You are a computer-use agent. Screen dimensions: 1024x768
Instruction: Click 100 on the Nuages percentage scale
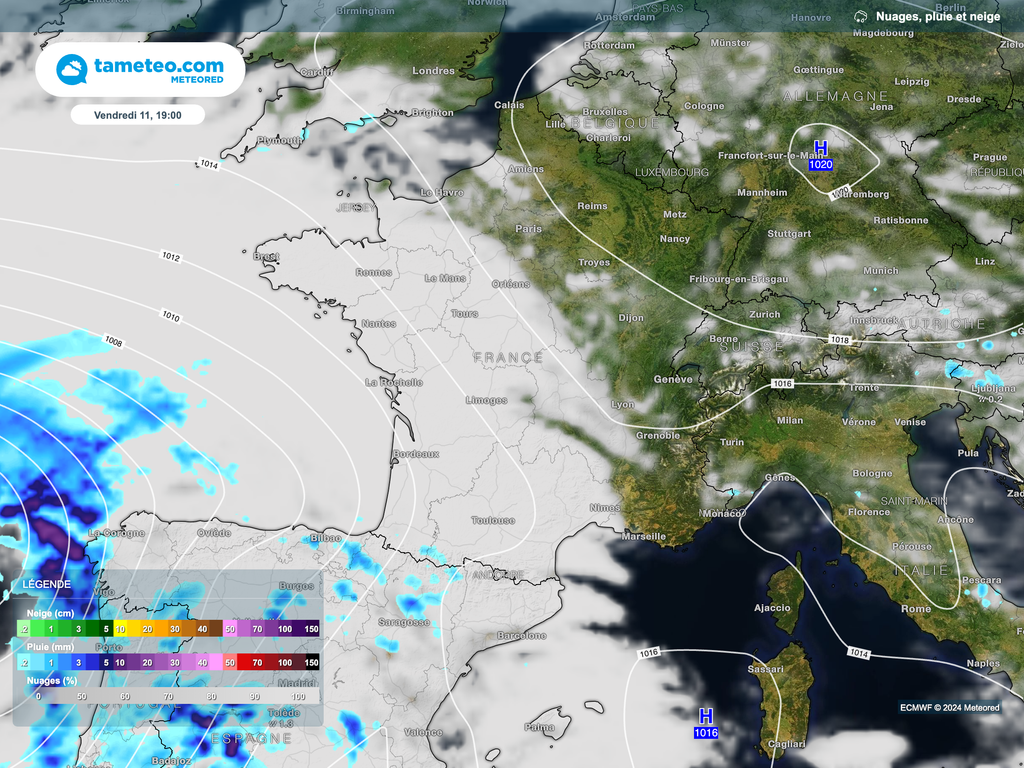297,696
